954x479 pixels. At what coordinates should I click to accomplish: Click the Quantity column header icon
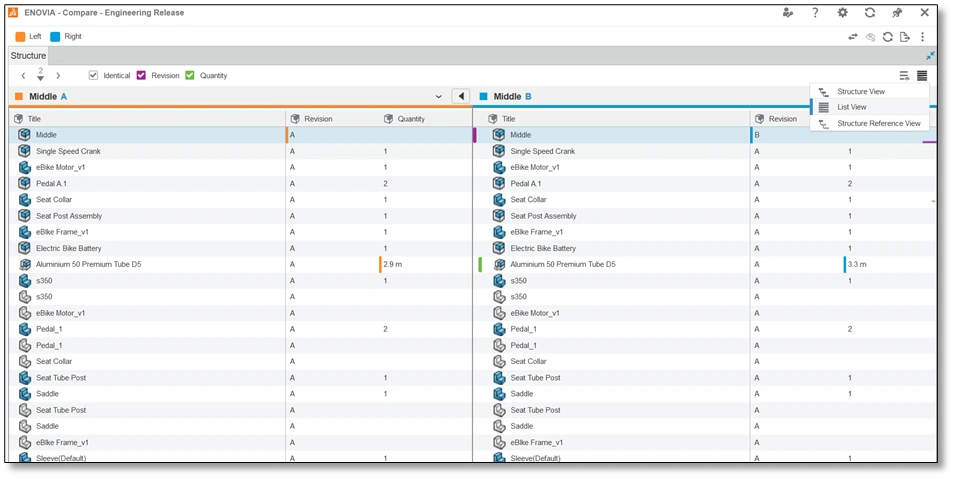388,119
